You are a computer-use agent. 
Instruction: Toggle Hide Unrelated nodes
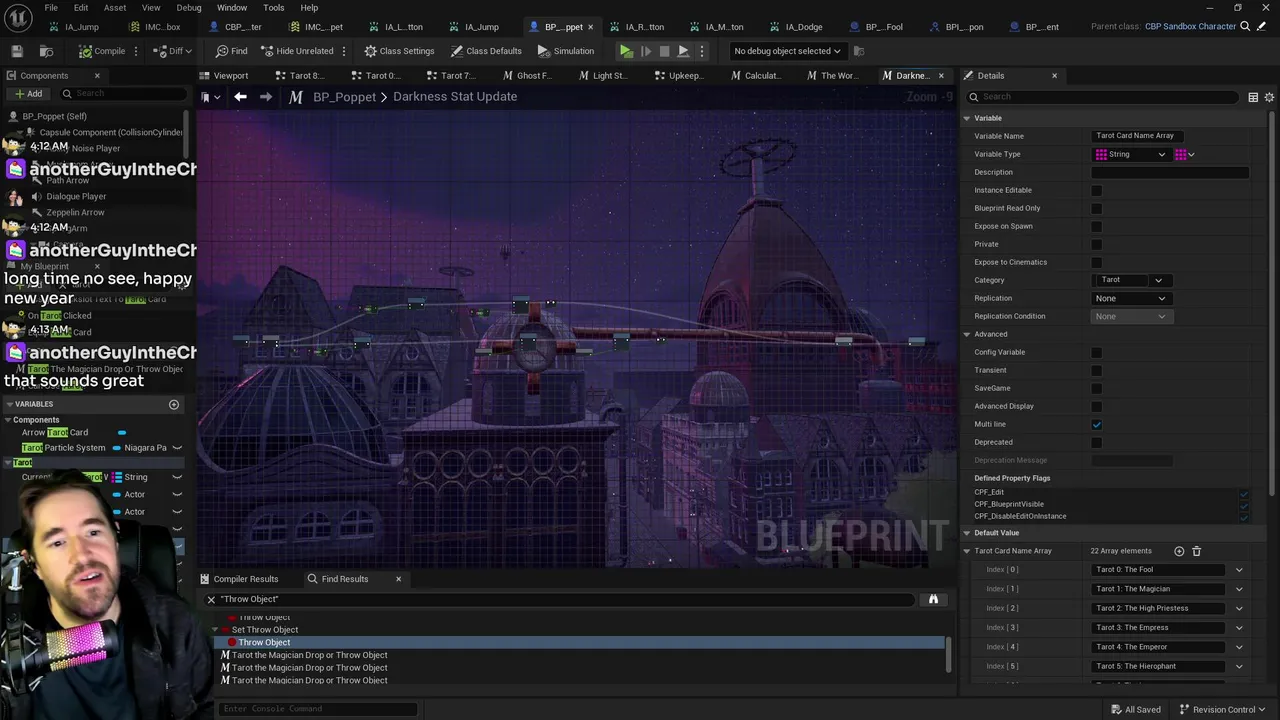(297, 51)
